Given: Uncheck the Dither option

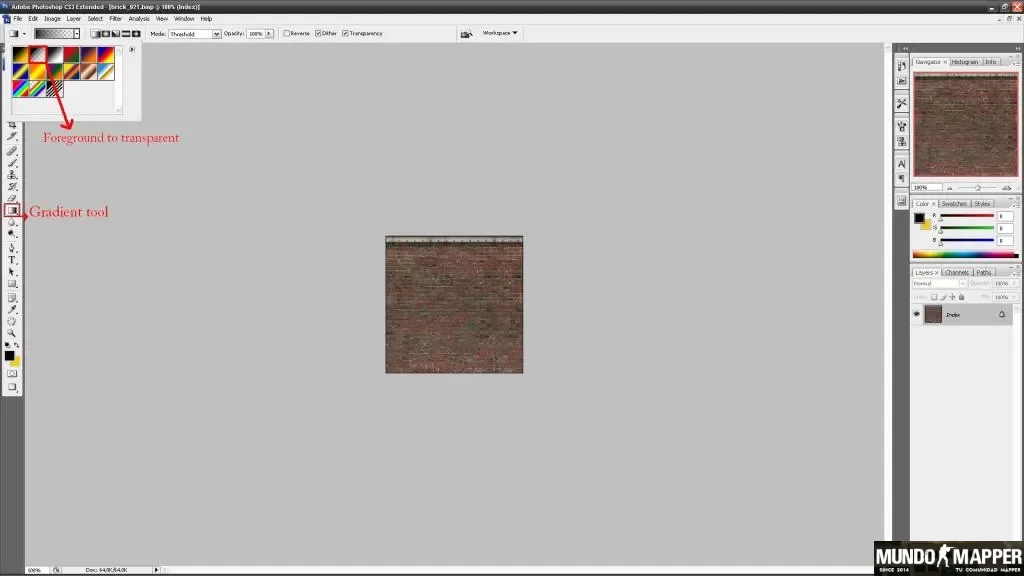Looking at the screenshot, I should 318,33.
